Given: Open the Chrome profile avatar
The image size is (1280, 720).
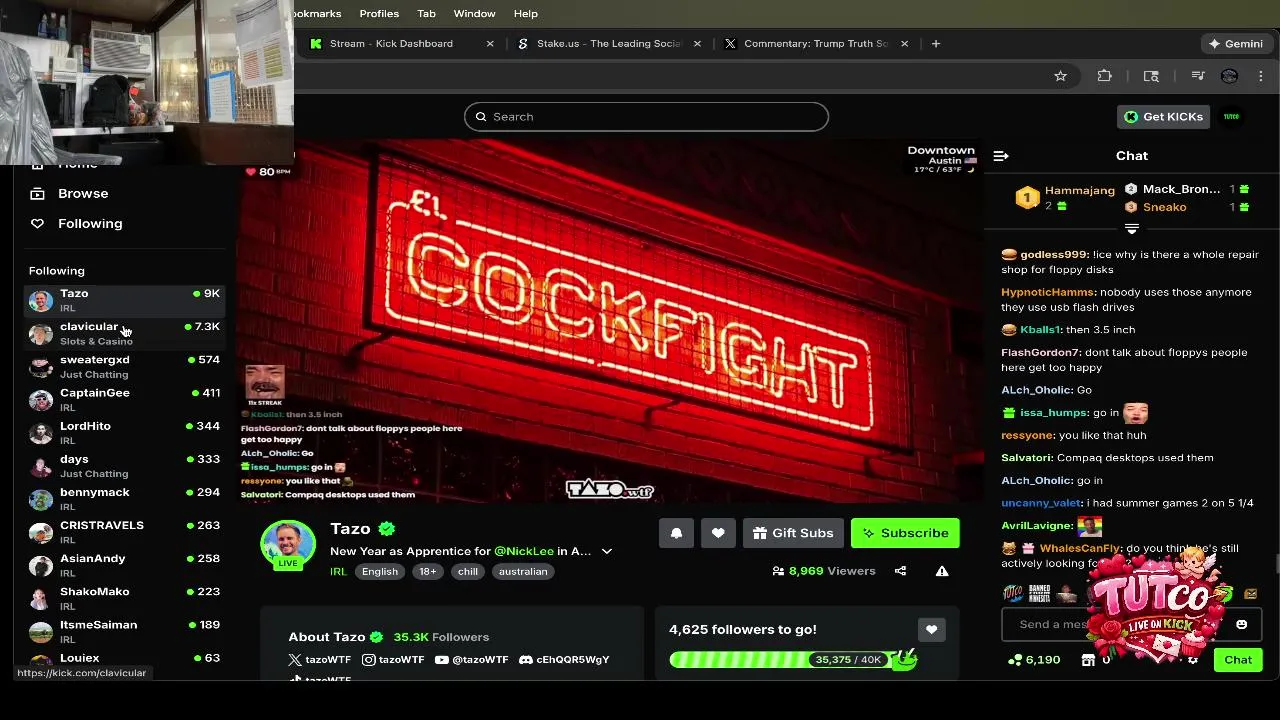Looking at the screenshot, I should [x=1230, y=76].
